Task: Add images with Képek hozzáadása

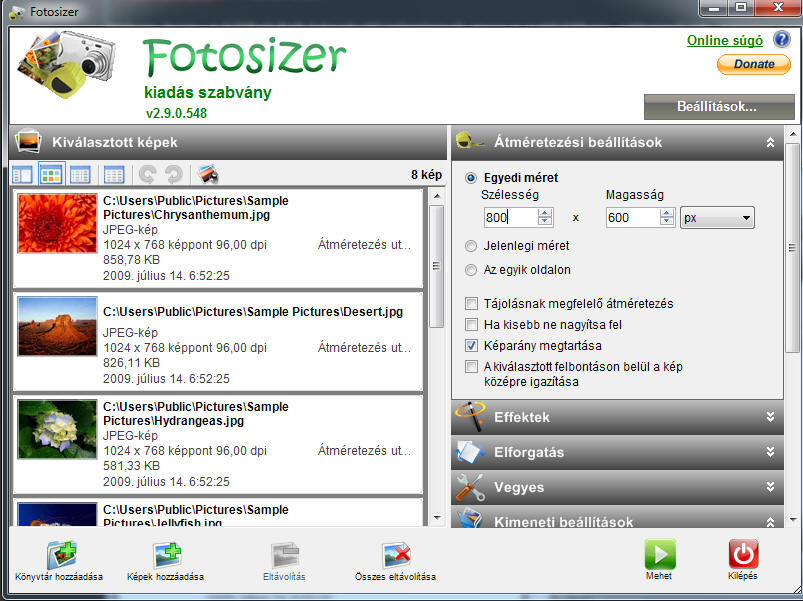Action: (x=165, y=562)
